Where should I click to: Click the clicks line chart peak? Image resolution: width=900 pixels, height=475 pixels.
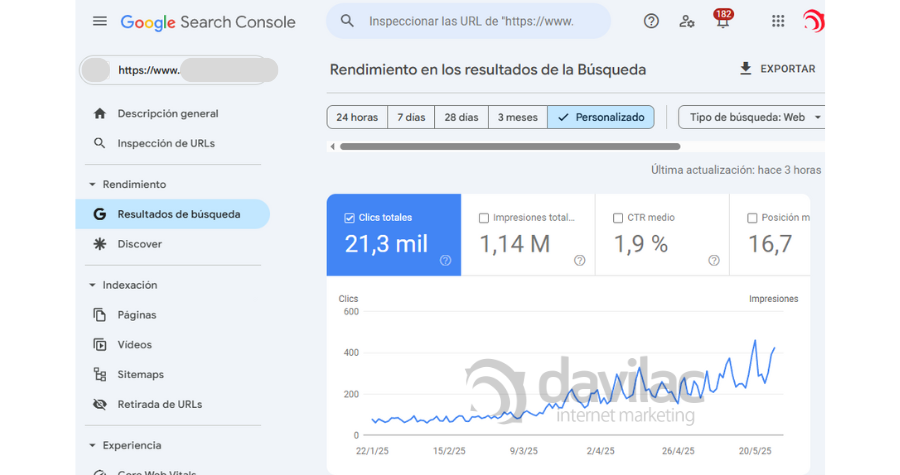(x=755, y=341)
